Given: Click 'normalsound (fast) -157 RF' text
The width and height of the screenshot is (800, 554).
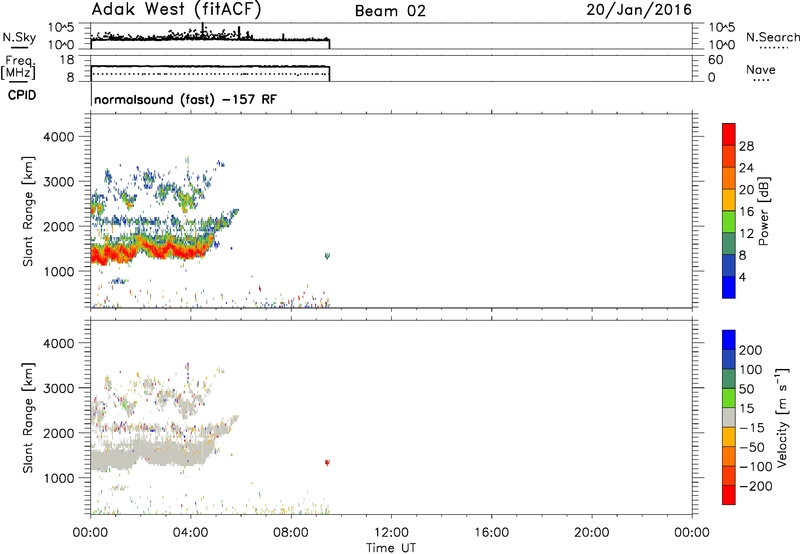Looking at the screenshot, I should [186, 99].
